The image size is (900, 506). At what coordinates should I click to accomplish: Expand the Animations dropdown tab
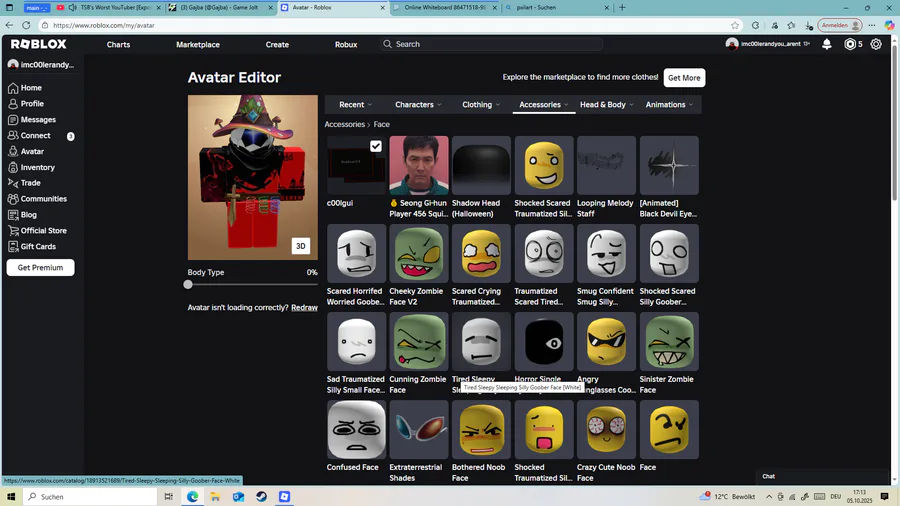tap(669, 104)
